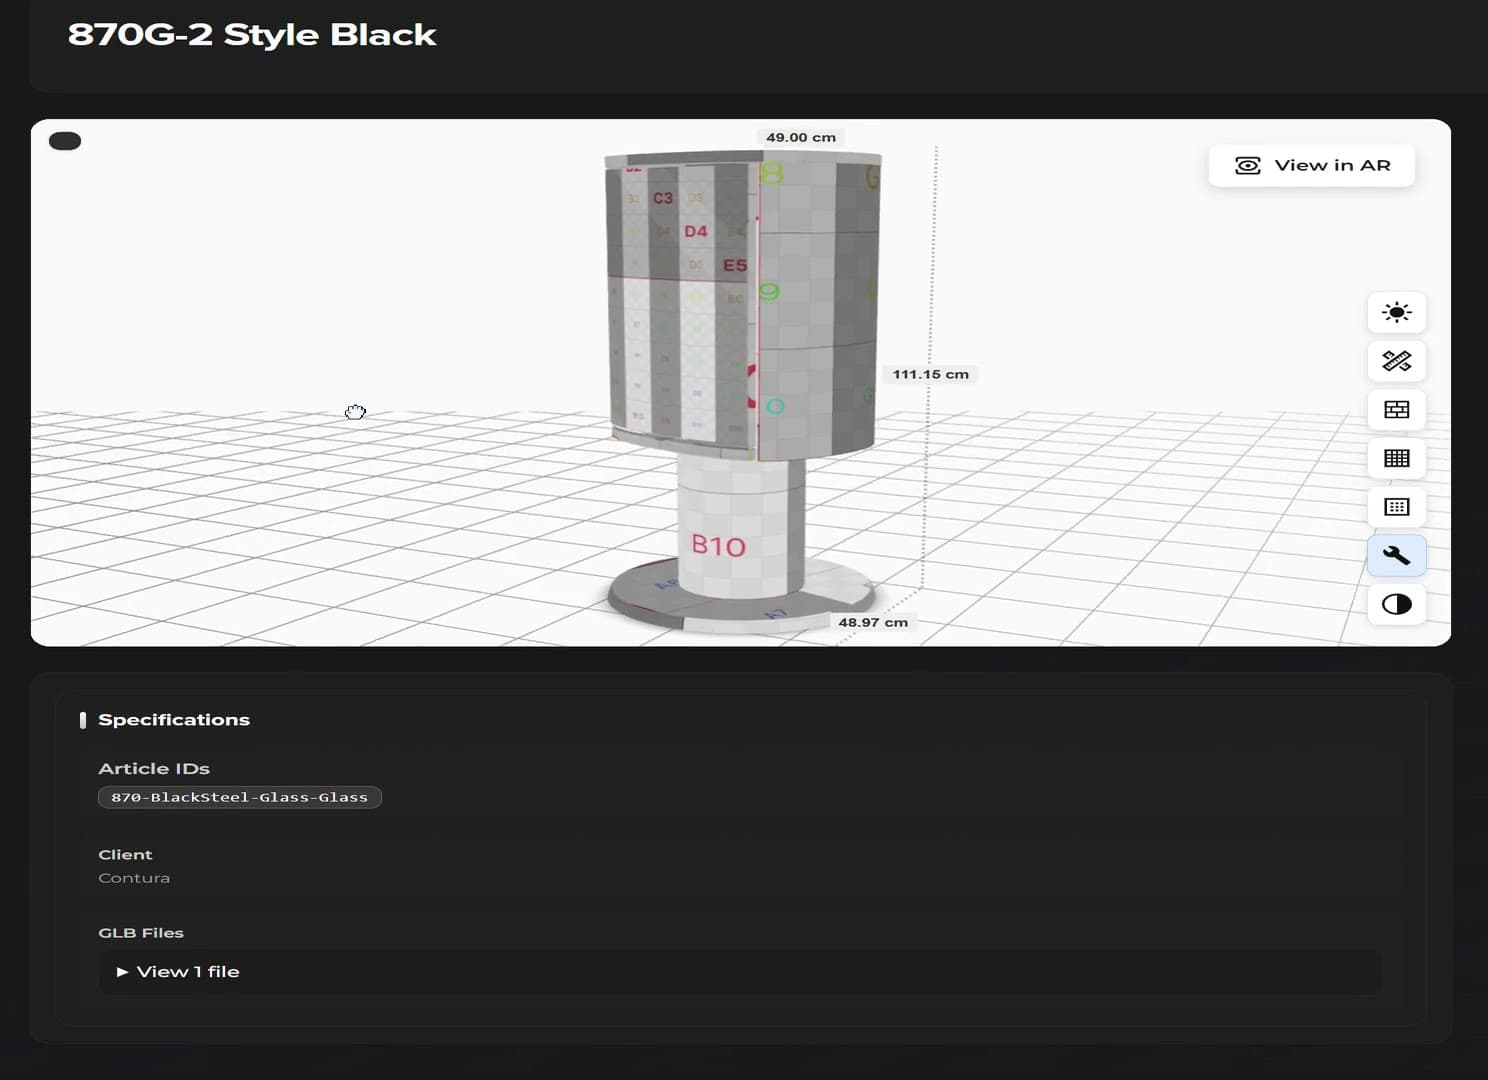Click the dense grid icon

1396,458
